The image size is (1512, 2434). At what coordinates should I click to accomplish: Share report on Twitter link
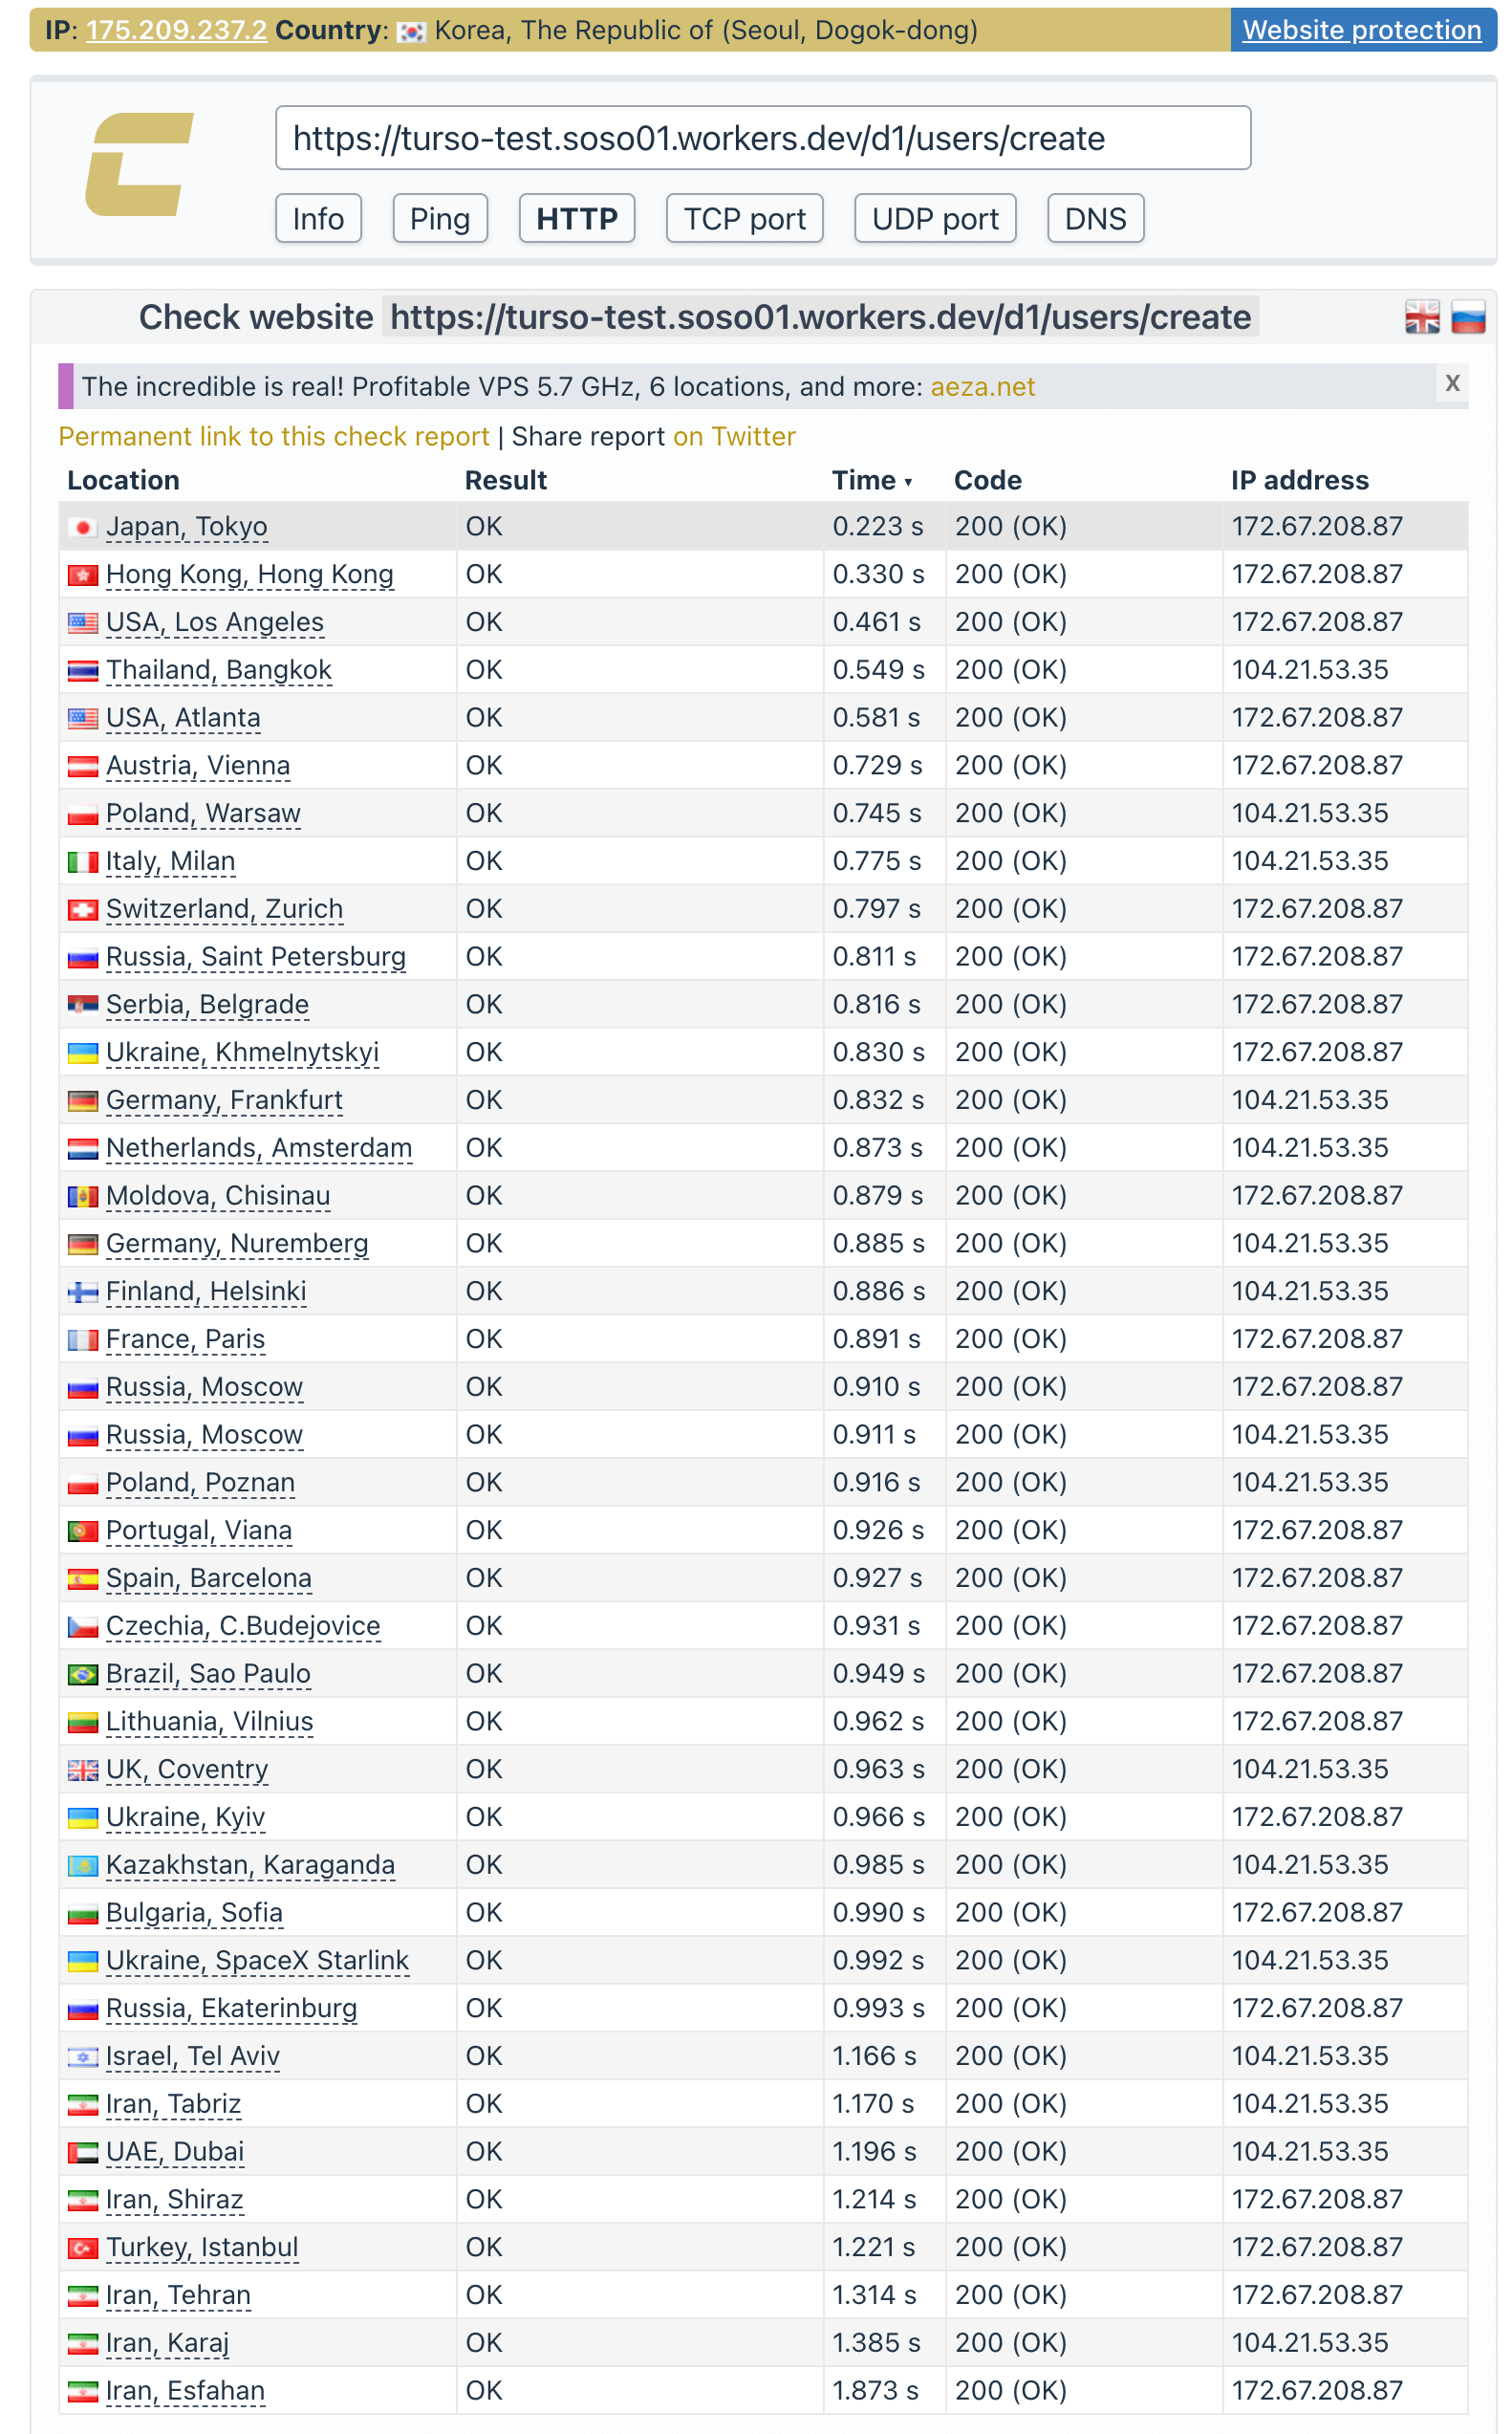point(734,437)
